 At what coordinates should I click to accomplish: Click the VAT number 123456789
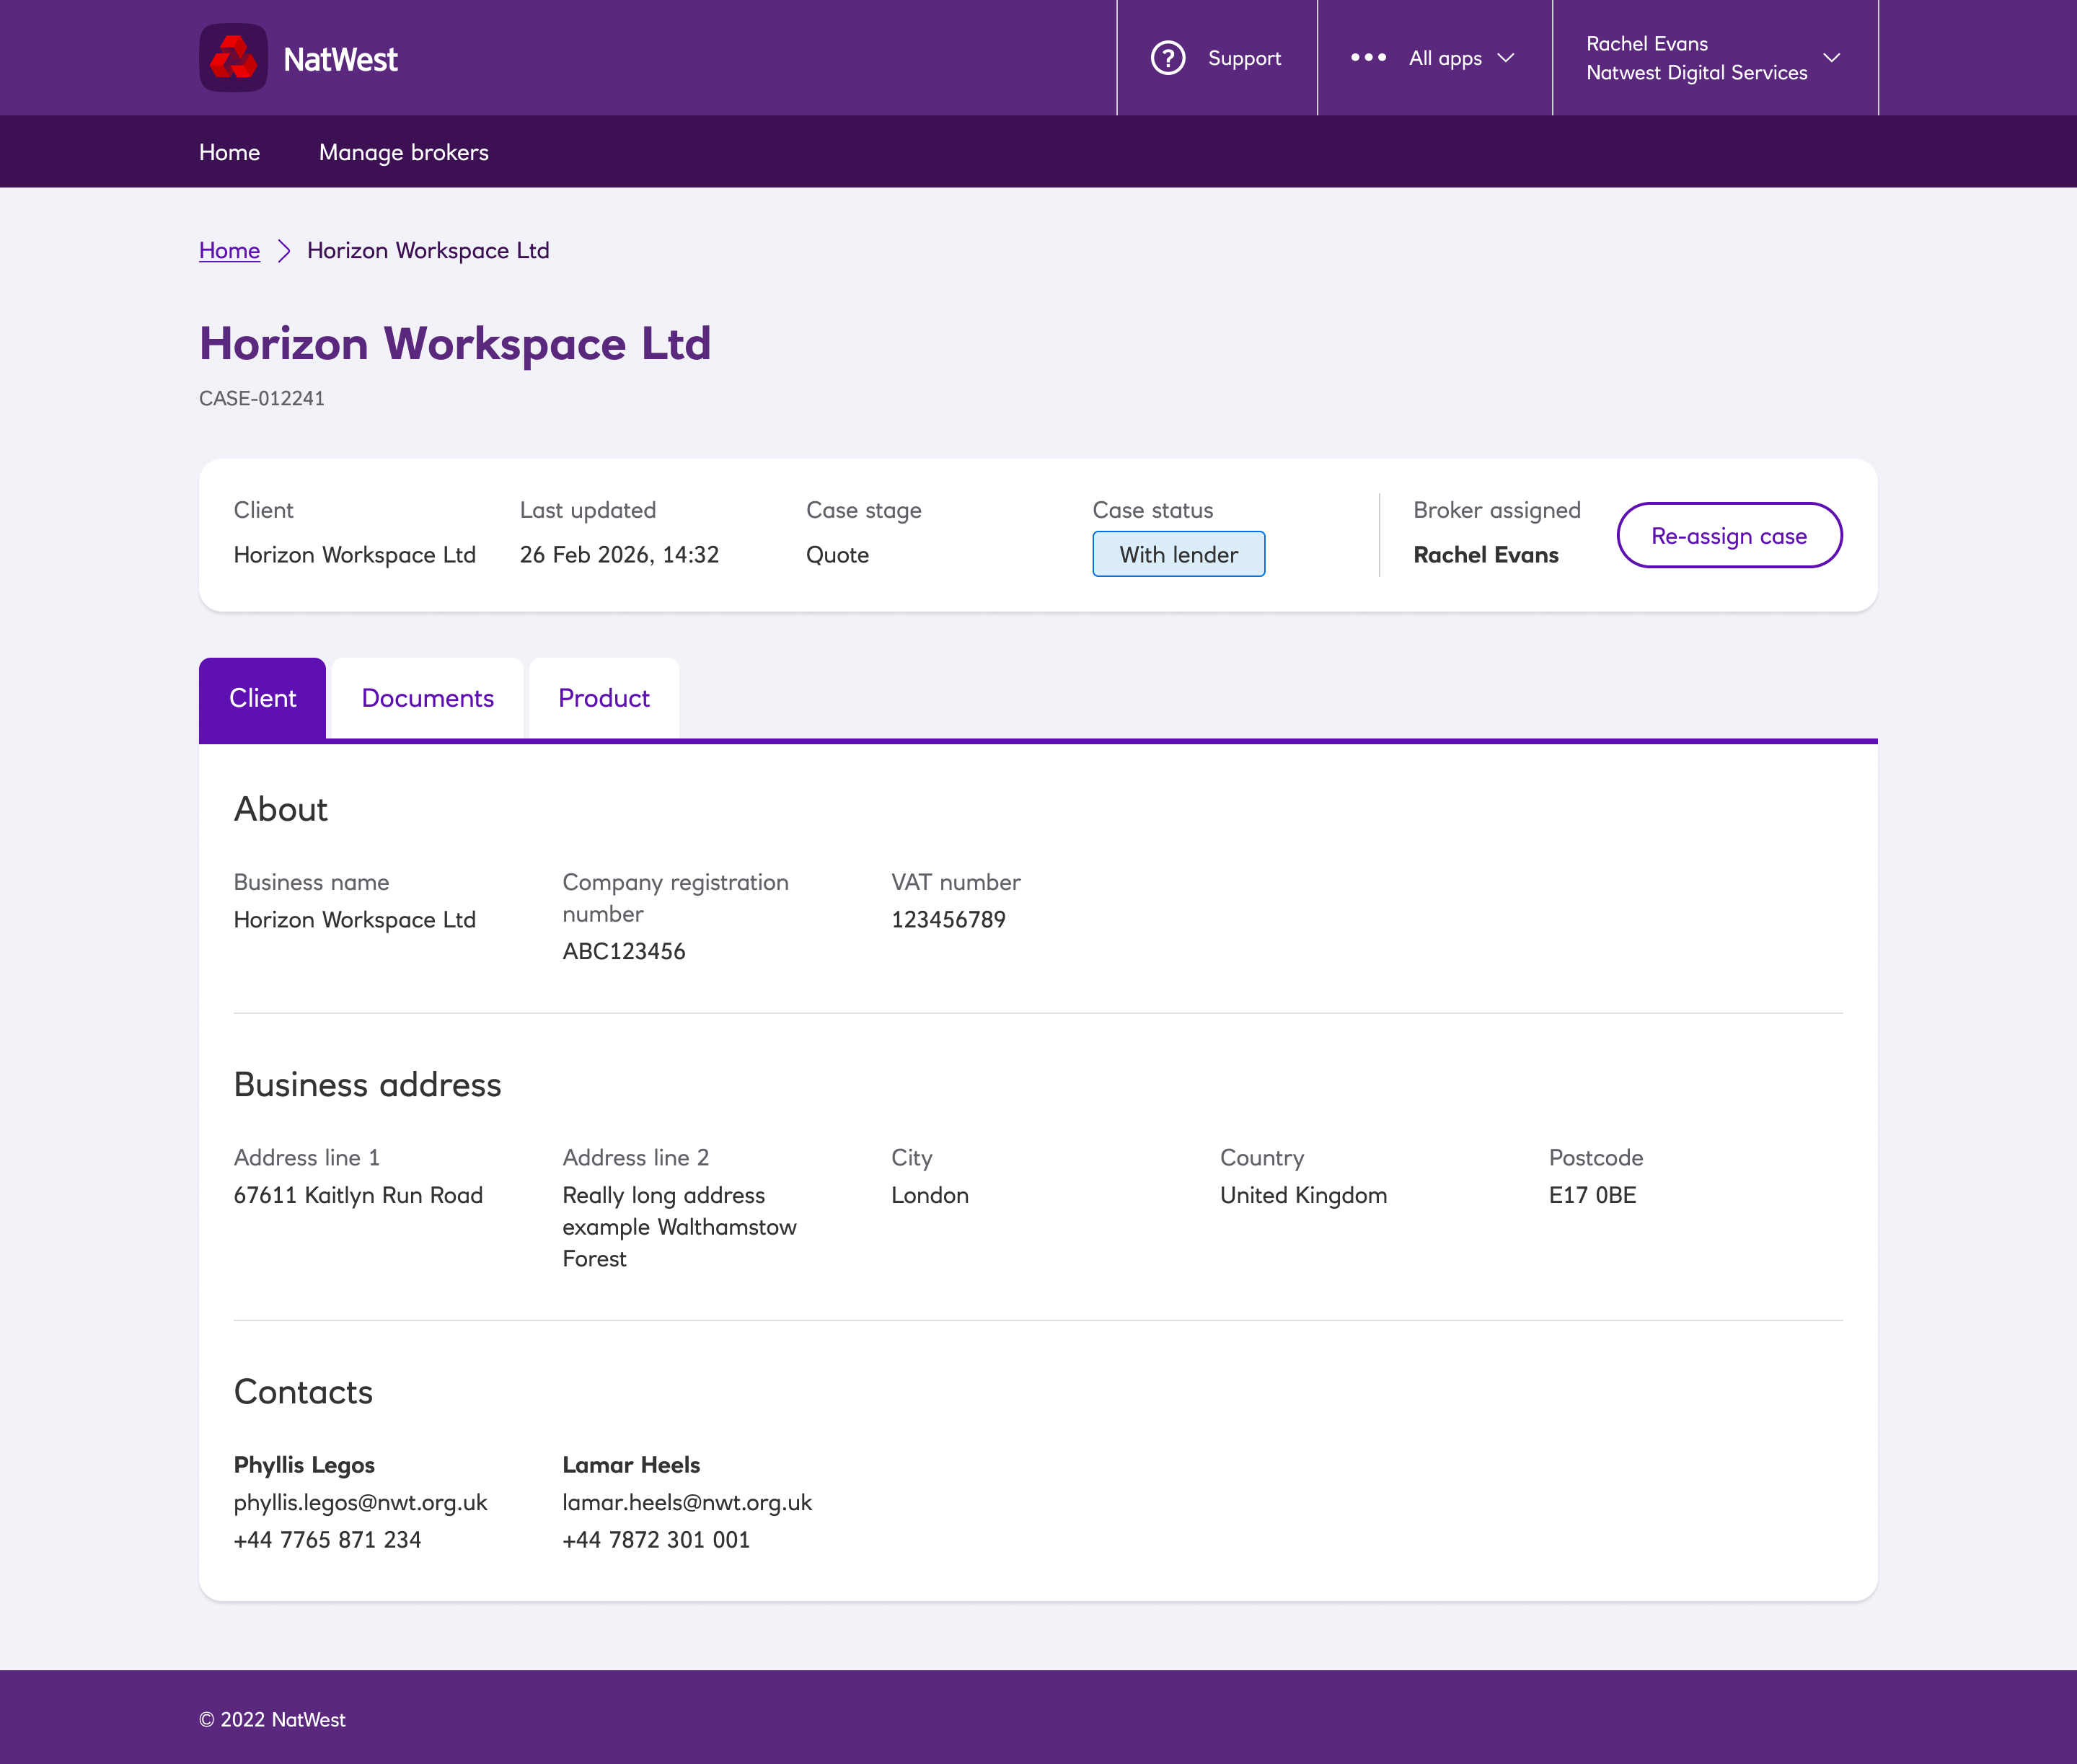[948, 919]
